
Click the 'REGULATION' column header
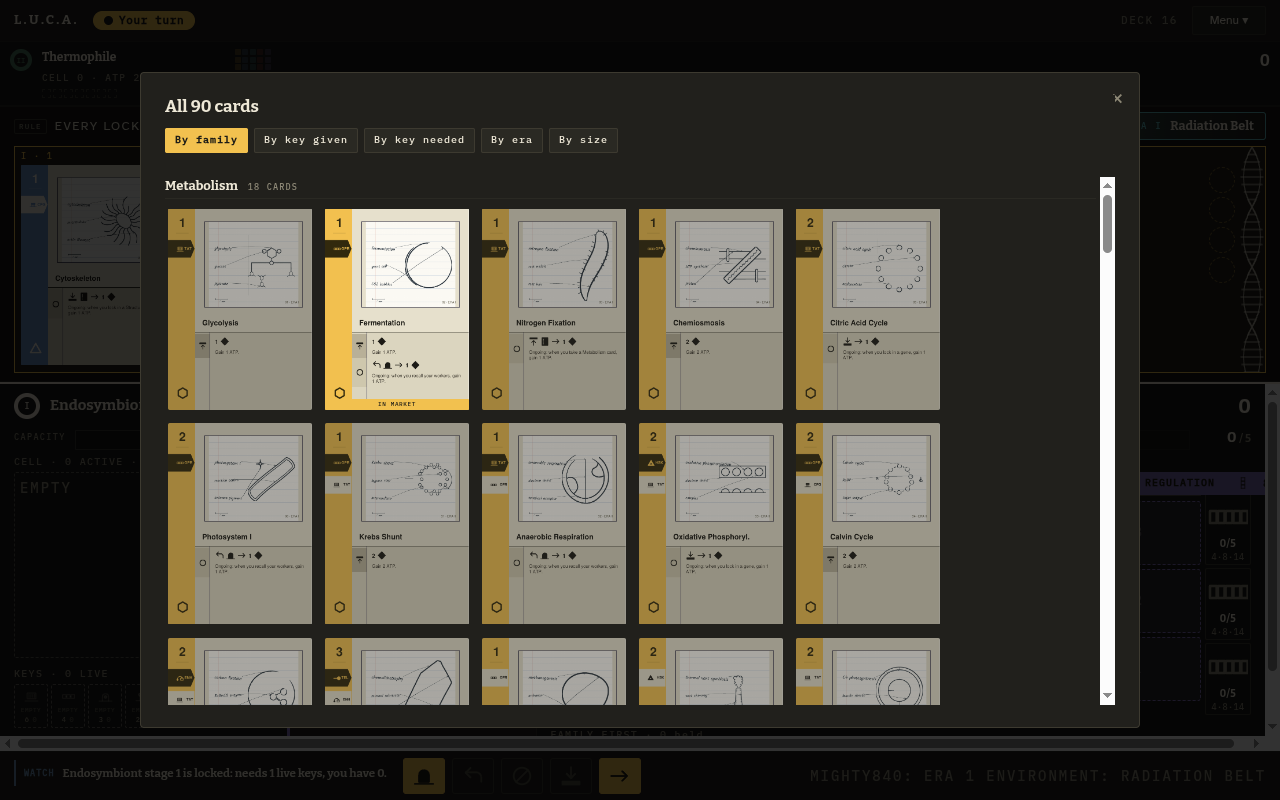tap(1180, 483)
